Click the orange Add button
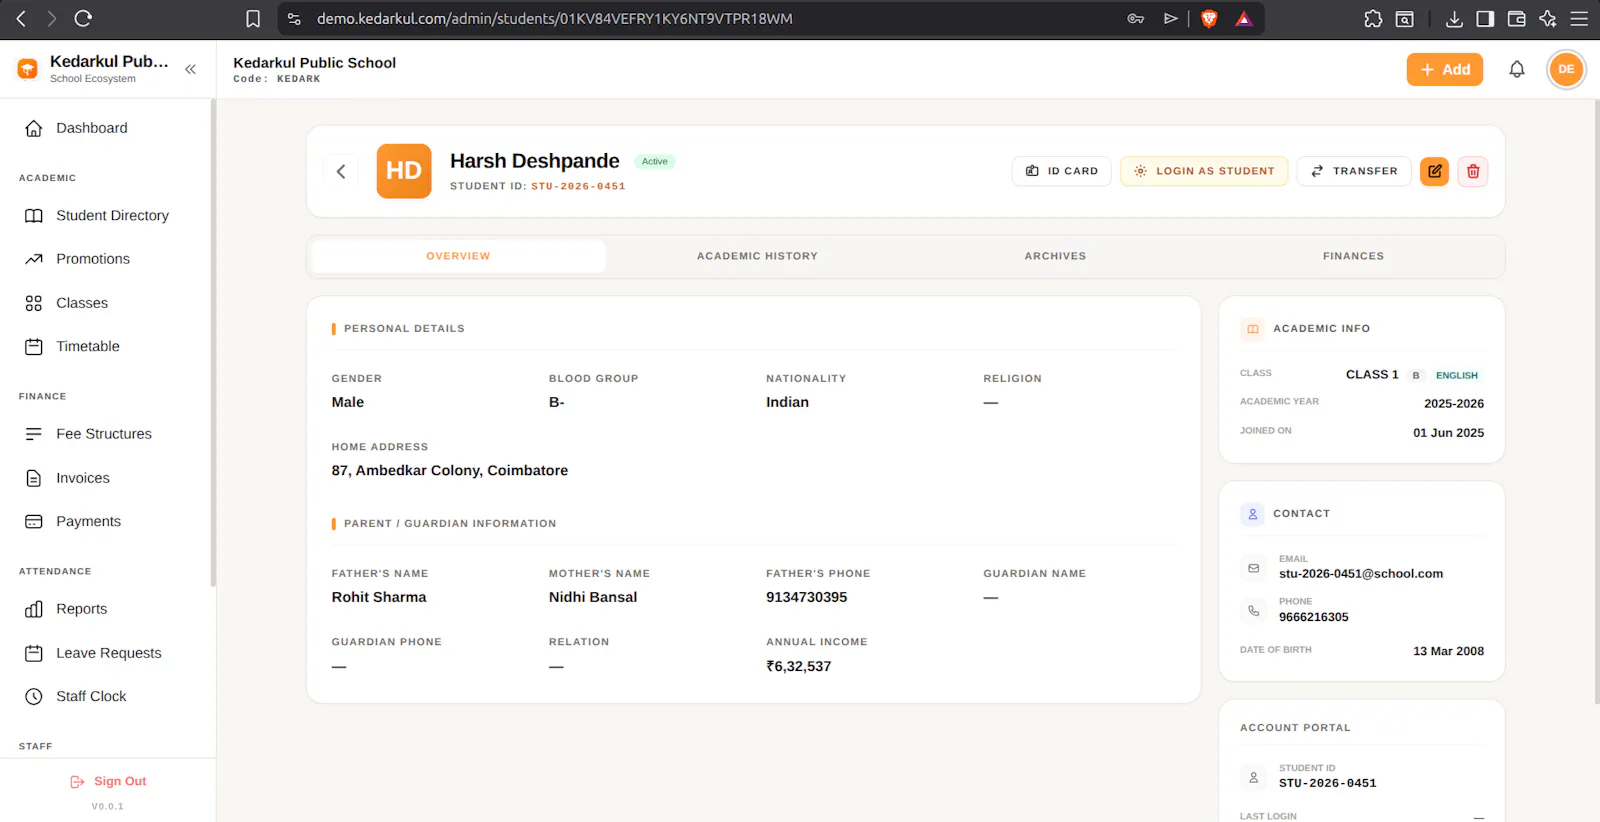This screenshot has width=1600, height=822. pyautogui.click(x=1444, y=69)
